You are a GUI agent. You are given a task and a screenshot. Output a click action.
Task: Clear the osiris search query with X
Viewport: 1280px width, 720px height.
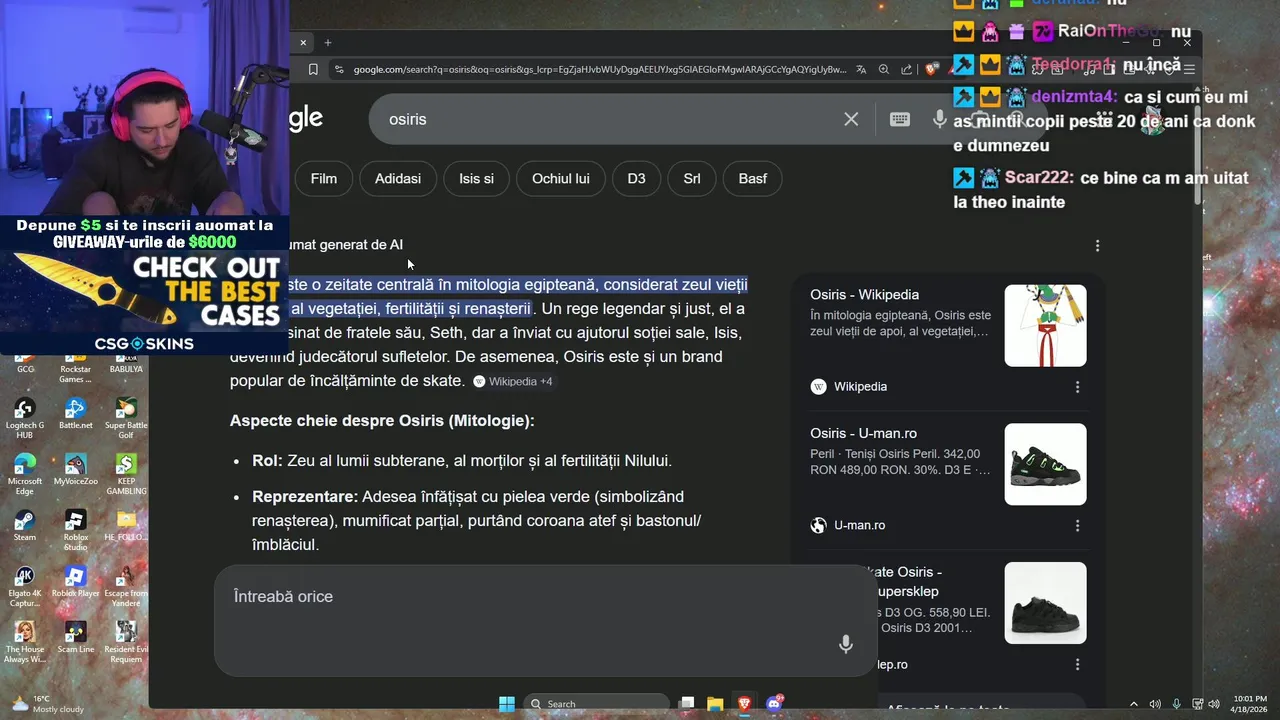[x=851, y=119]
